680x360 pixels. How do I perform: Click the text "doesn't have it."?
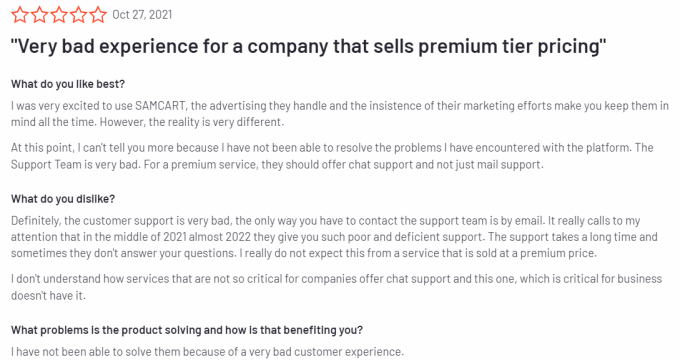[48, 296]
